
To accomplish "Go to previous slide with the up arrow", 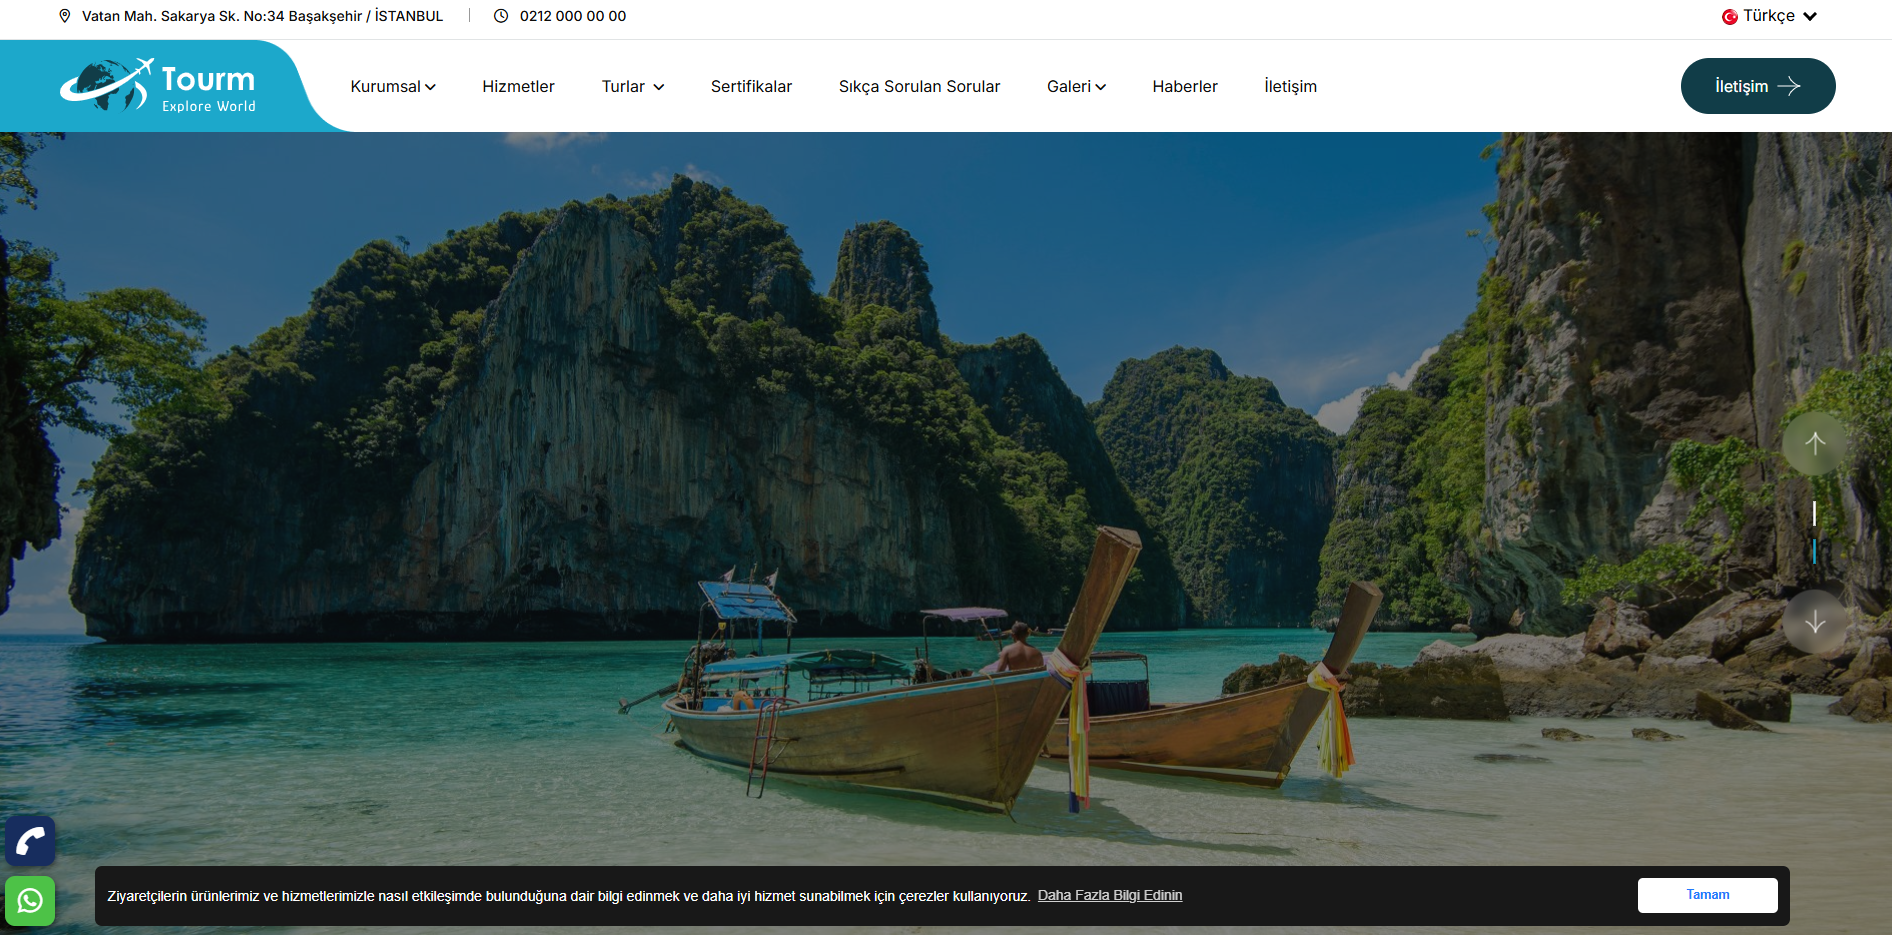I will coord(1815,443).
